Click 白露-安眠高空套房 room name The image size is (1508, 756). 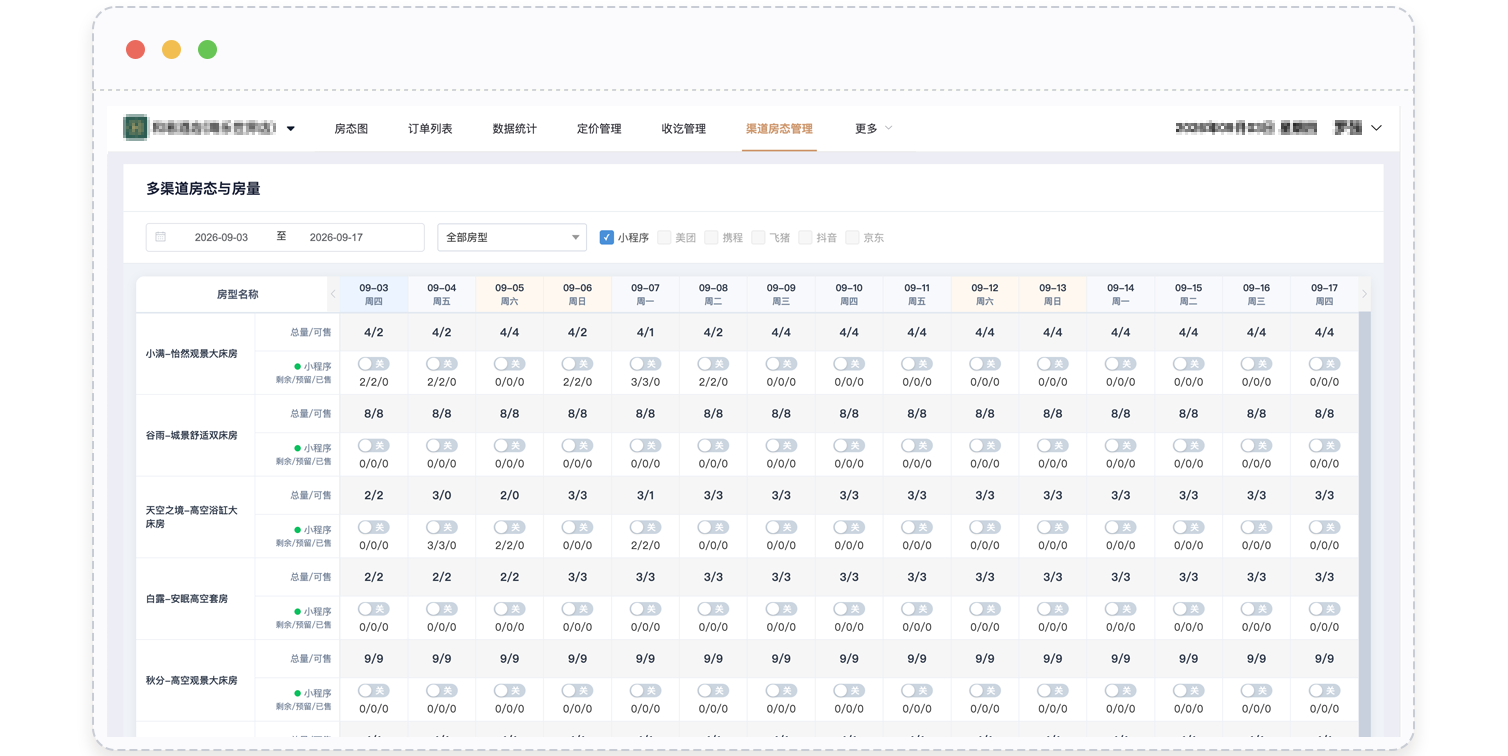187,599
